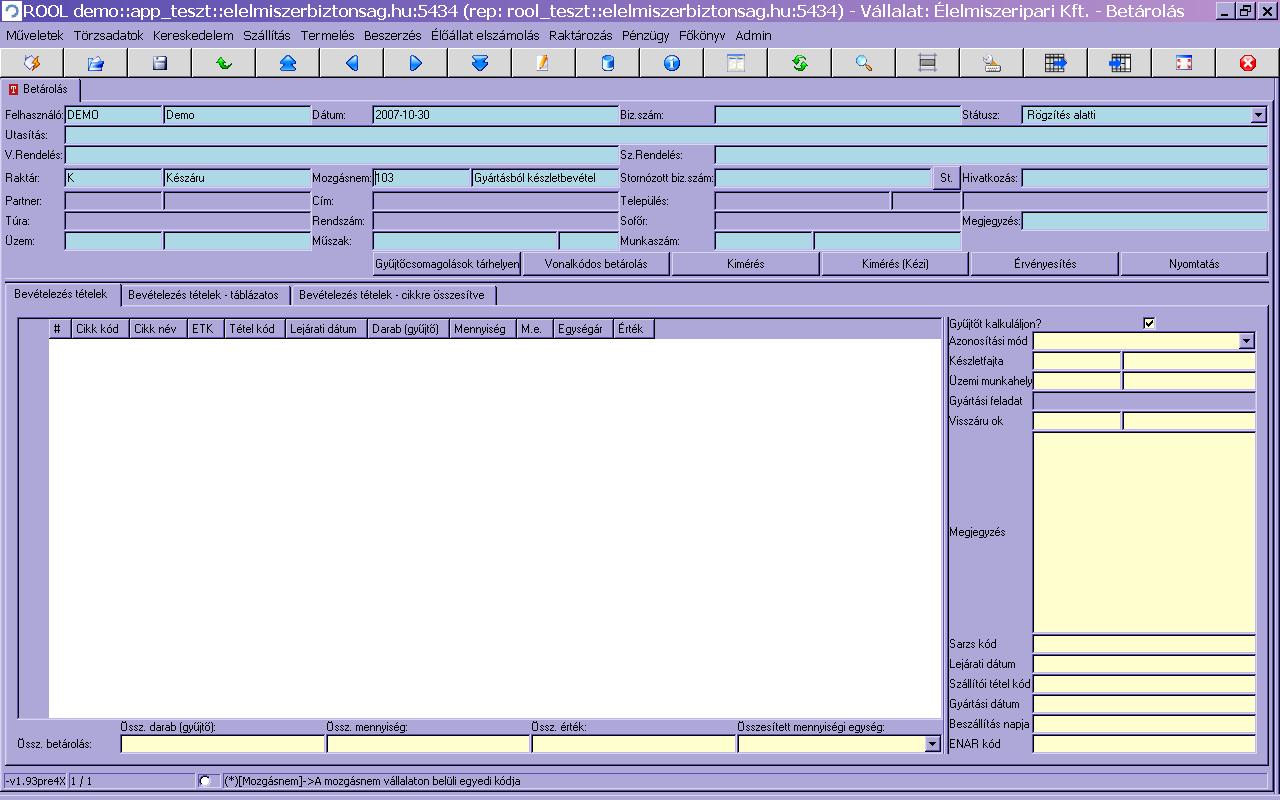
Task: Click the Cikk kód column header
Action: coord(98,329)
